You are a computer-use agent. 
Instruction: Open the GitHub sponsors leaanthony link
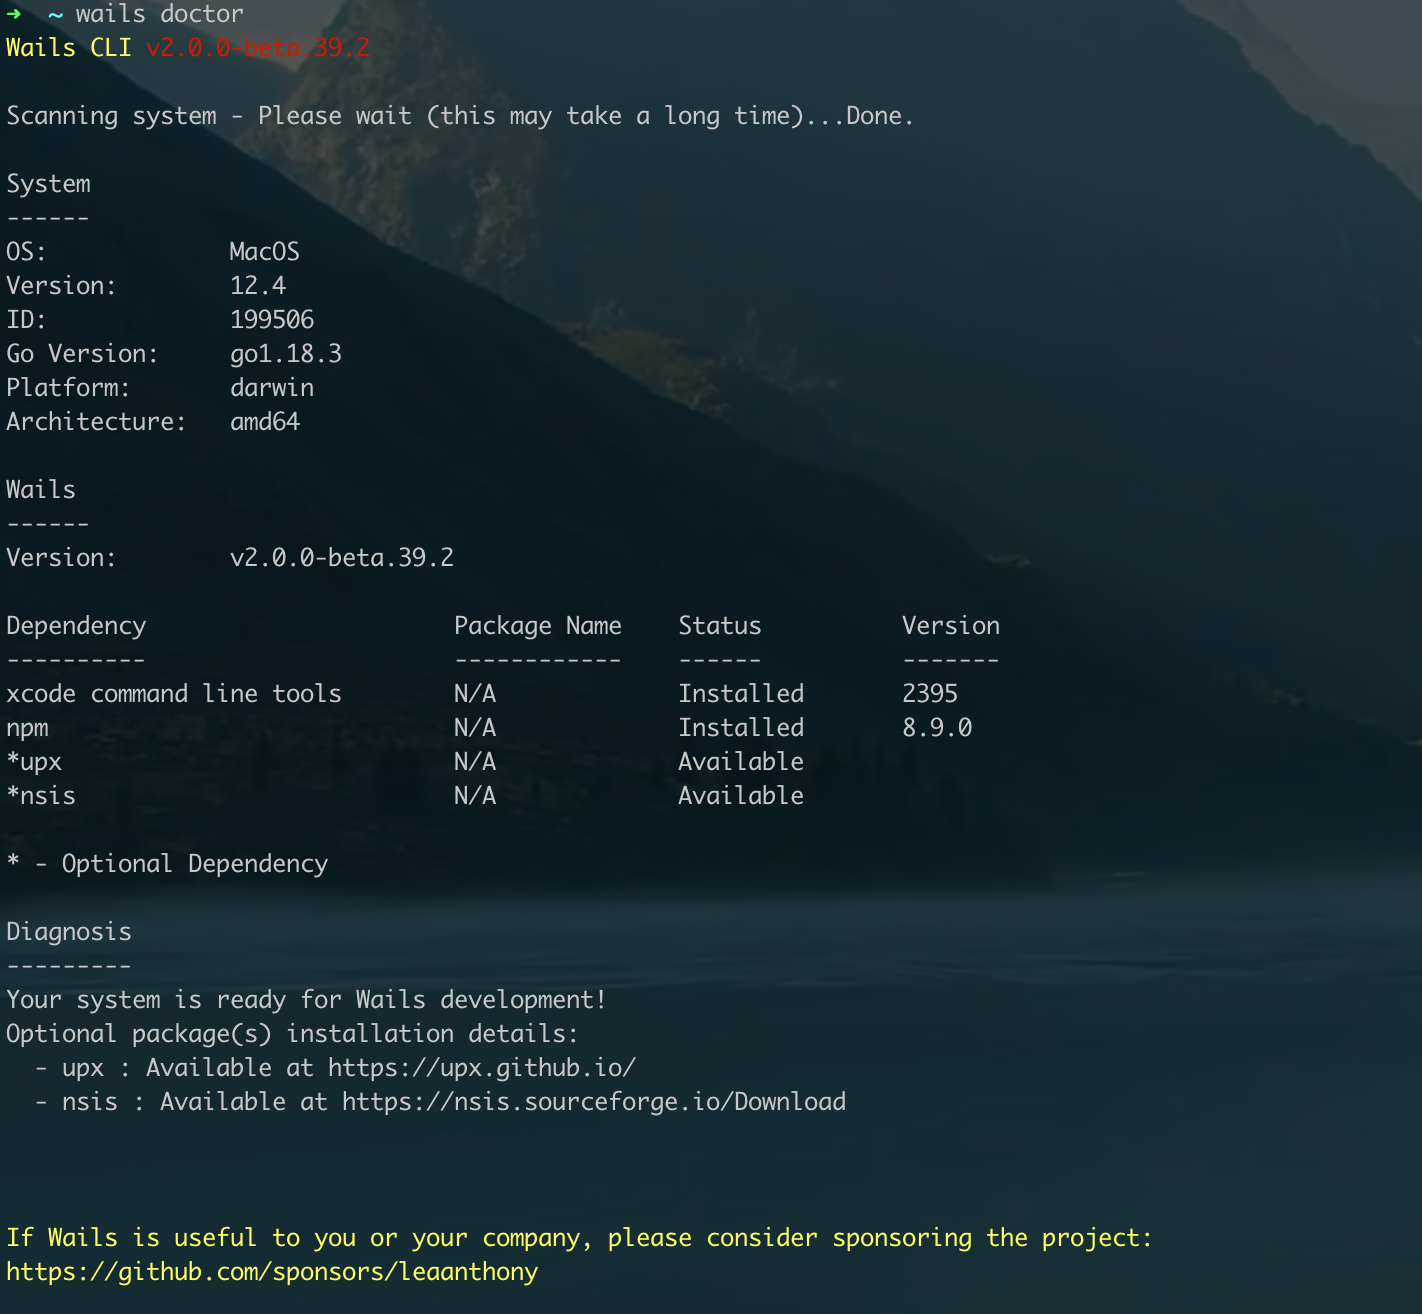tap(272, 1271)
